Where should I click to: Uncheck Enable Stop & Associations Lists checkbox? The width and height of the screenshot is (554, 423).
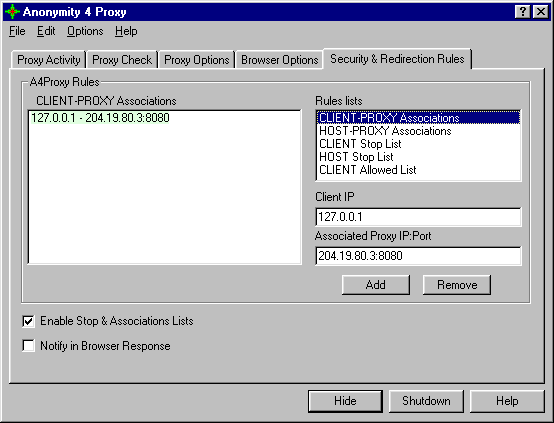click(x=28, y=321)
